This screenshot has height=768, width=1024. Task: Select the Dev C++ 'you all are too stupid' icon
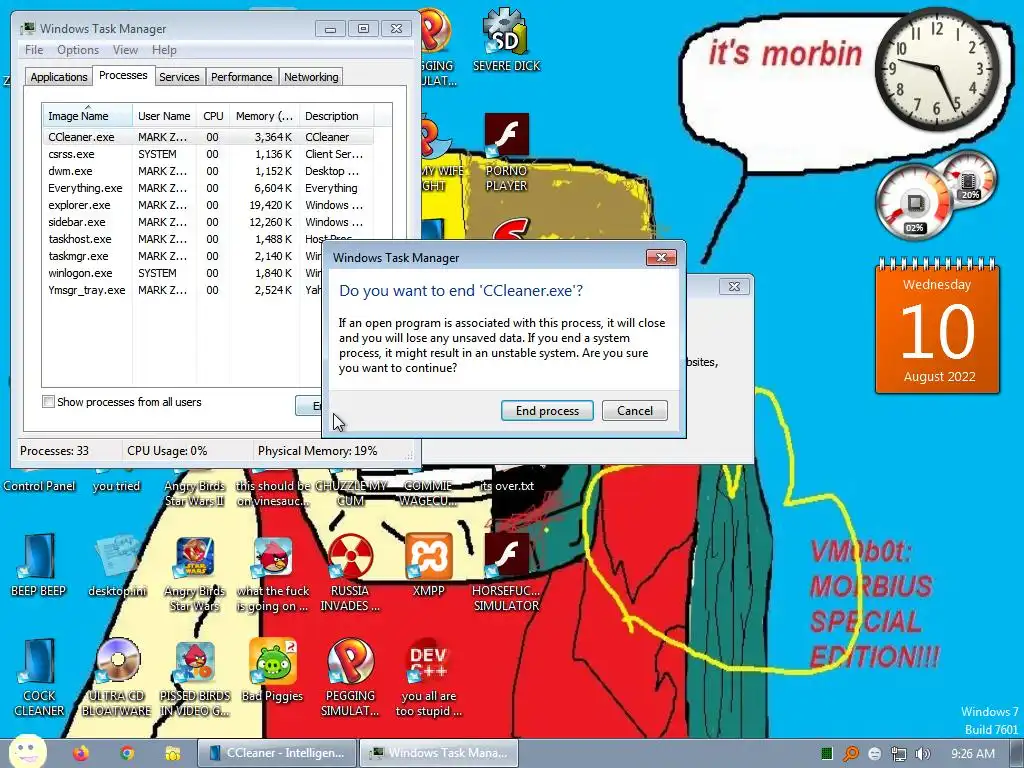point(428,678)
